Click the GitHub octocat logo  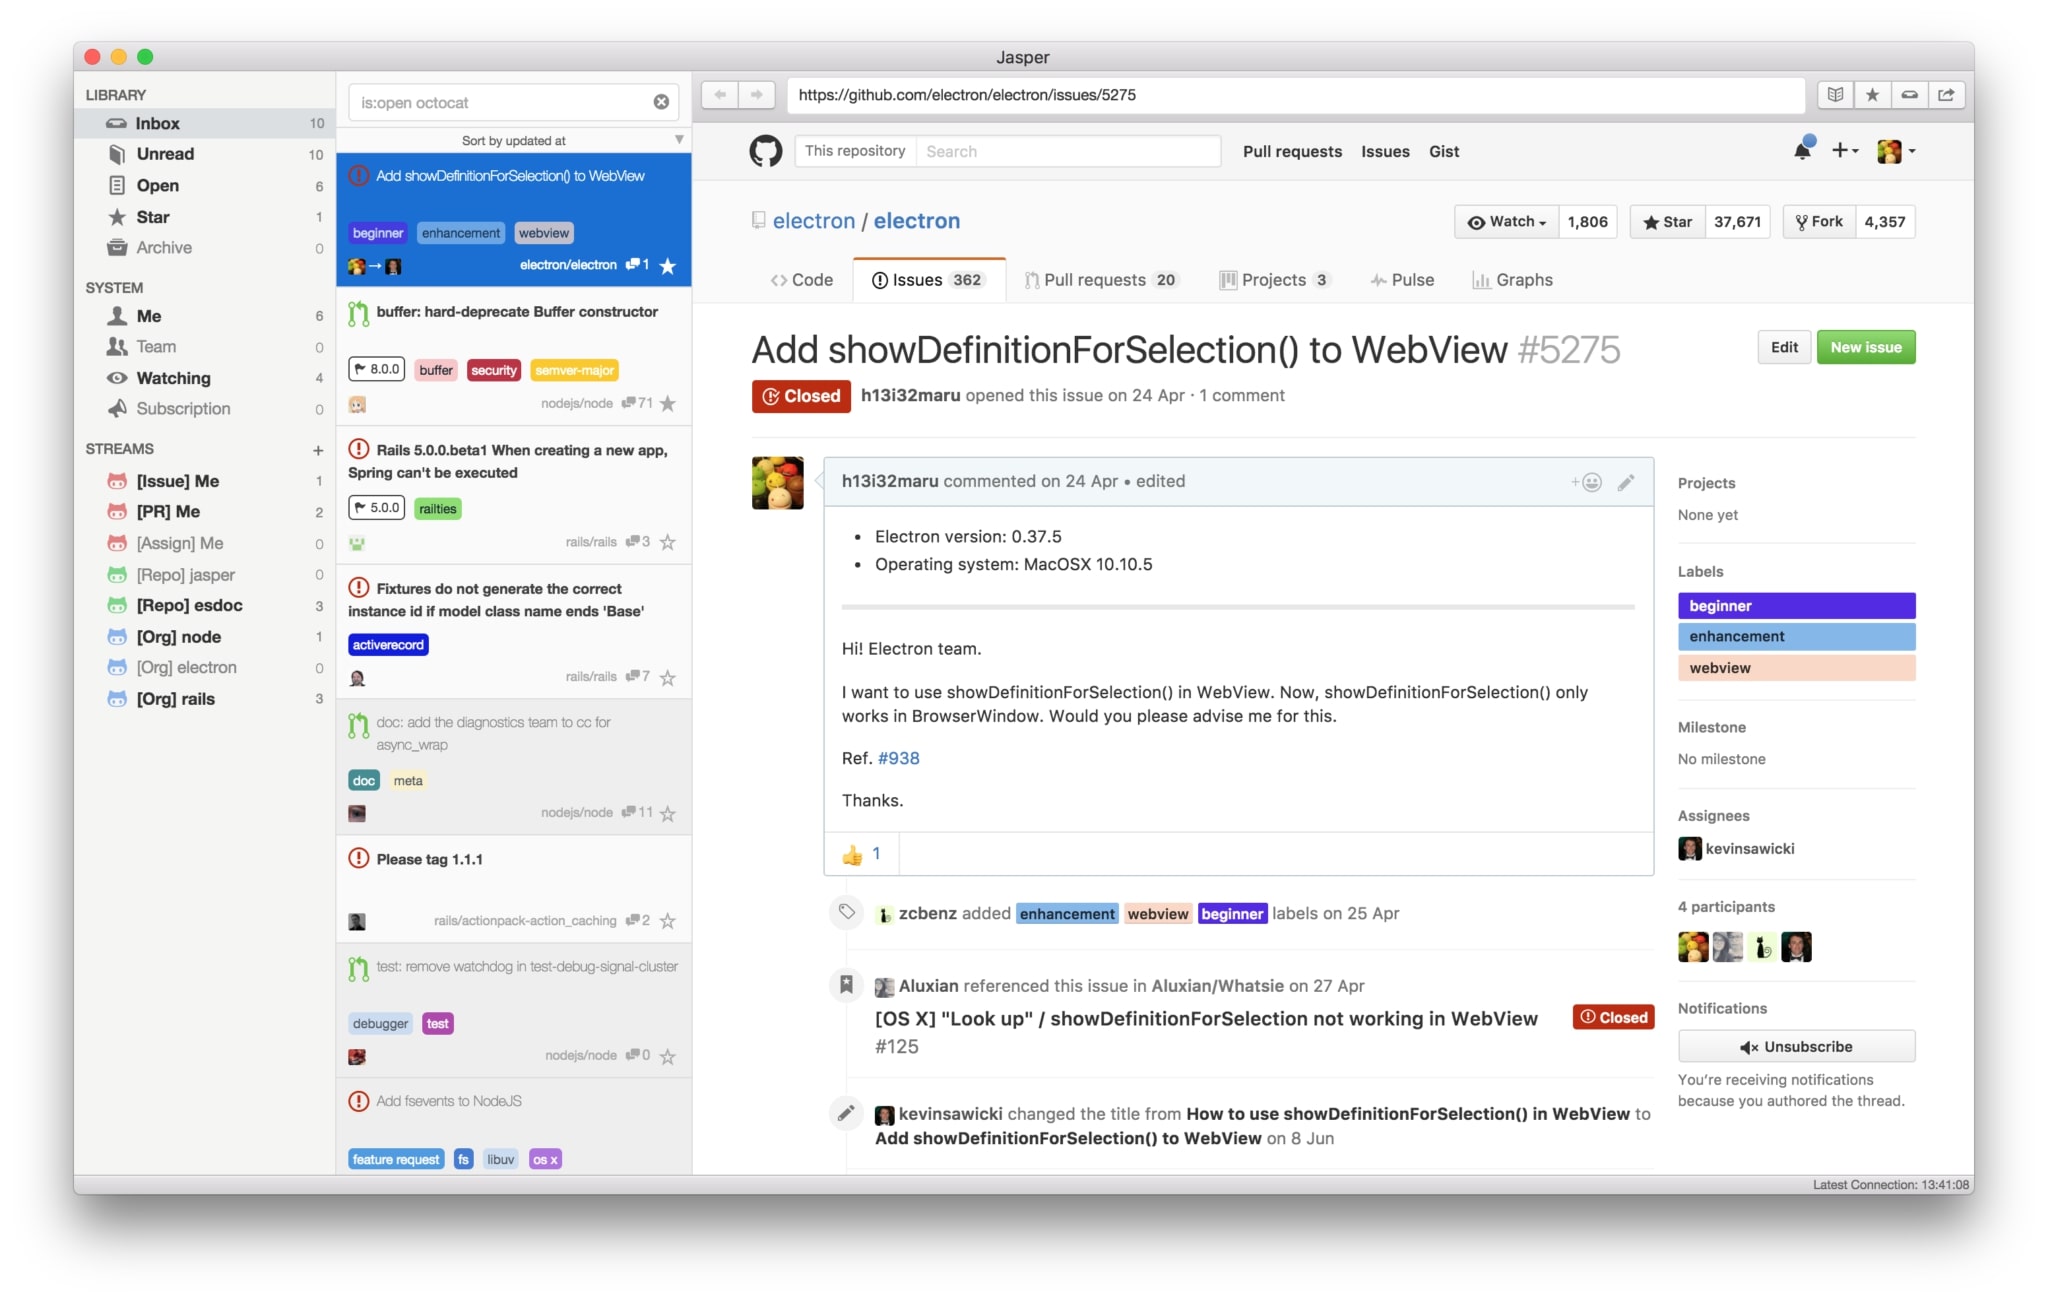[x=766, y=151]
